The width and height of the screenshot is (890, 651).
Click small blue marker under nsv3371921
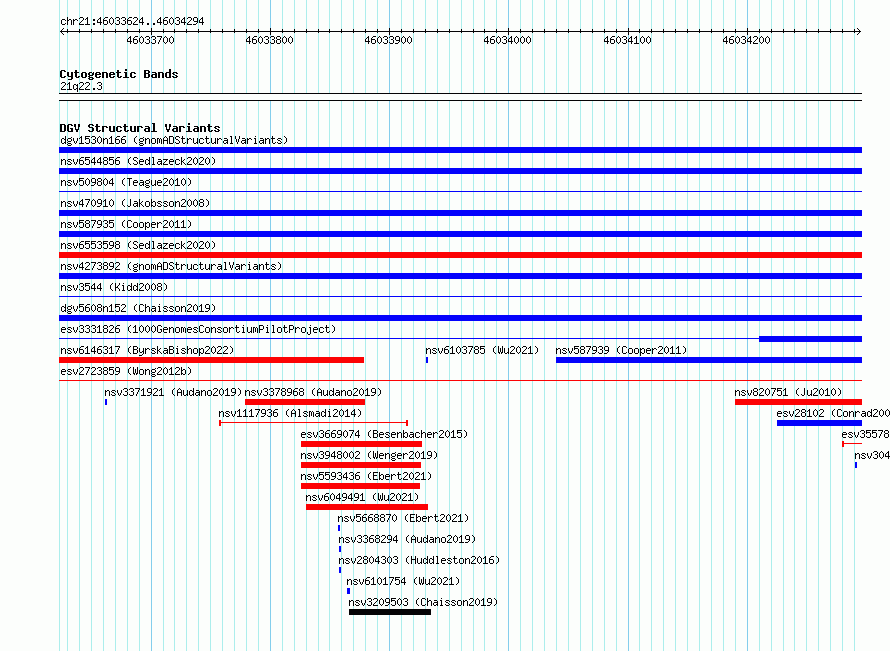[x=106, y=402]
